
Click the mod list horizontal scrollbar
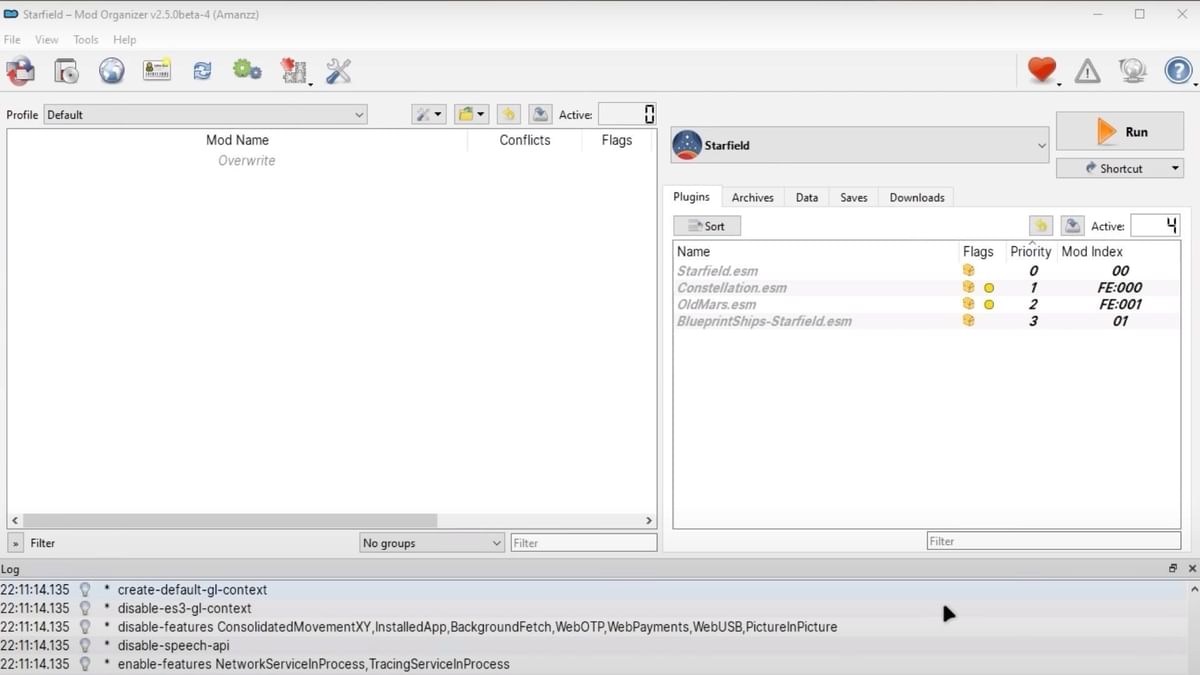[230, 521]
